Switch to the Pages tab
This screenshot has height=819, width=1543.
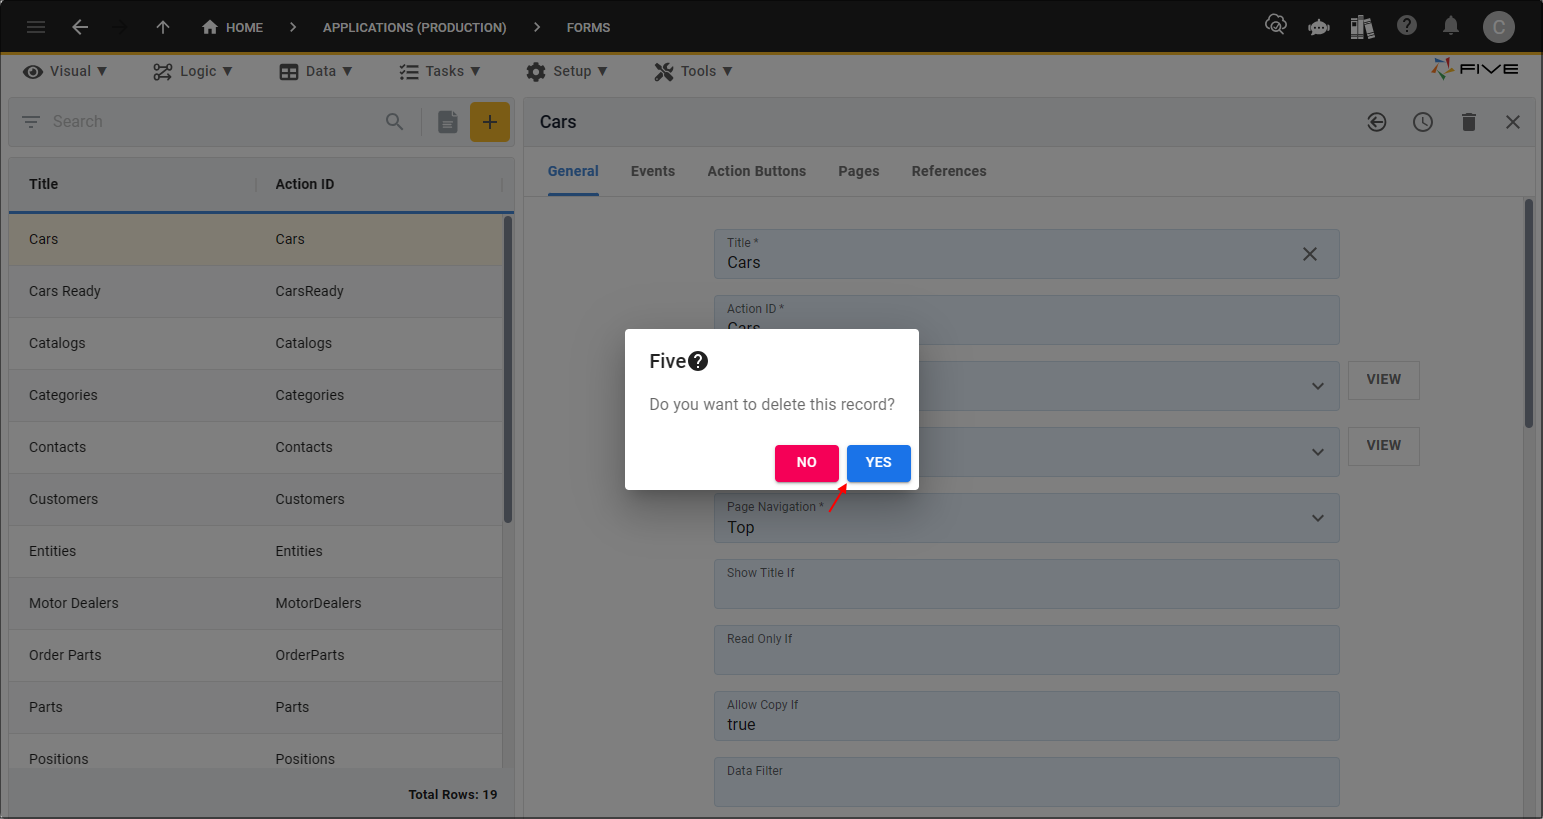[859, 171]
